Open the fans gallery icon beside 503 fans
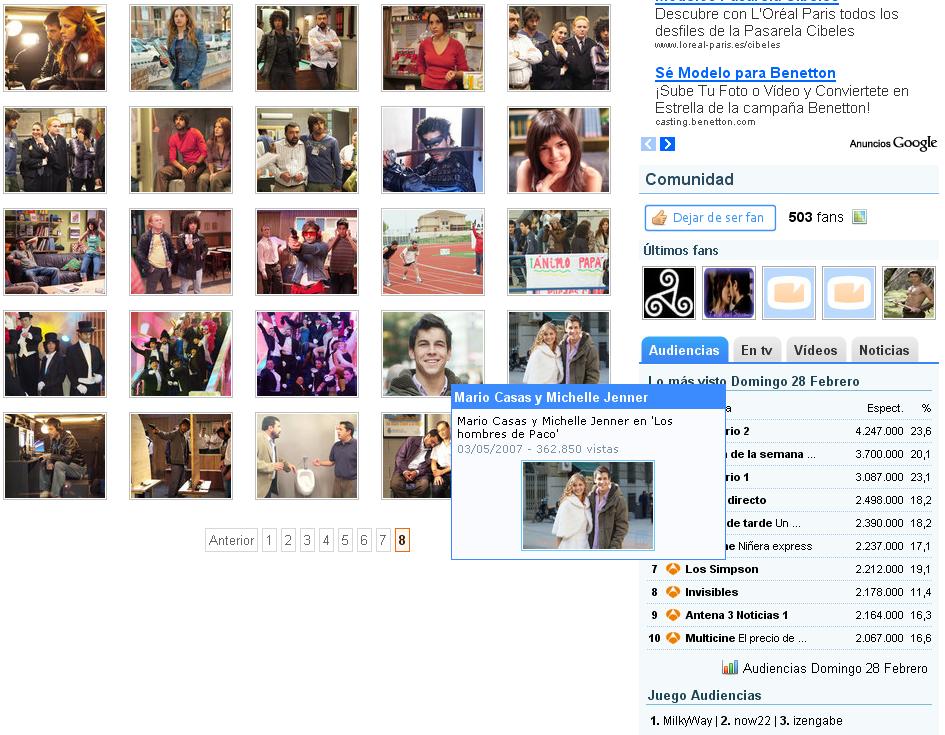 click(x=859, y=217)
